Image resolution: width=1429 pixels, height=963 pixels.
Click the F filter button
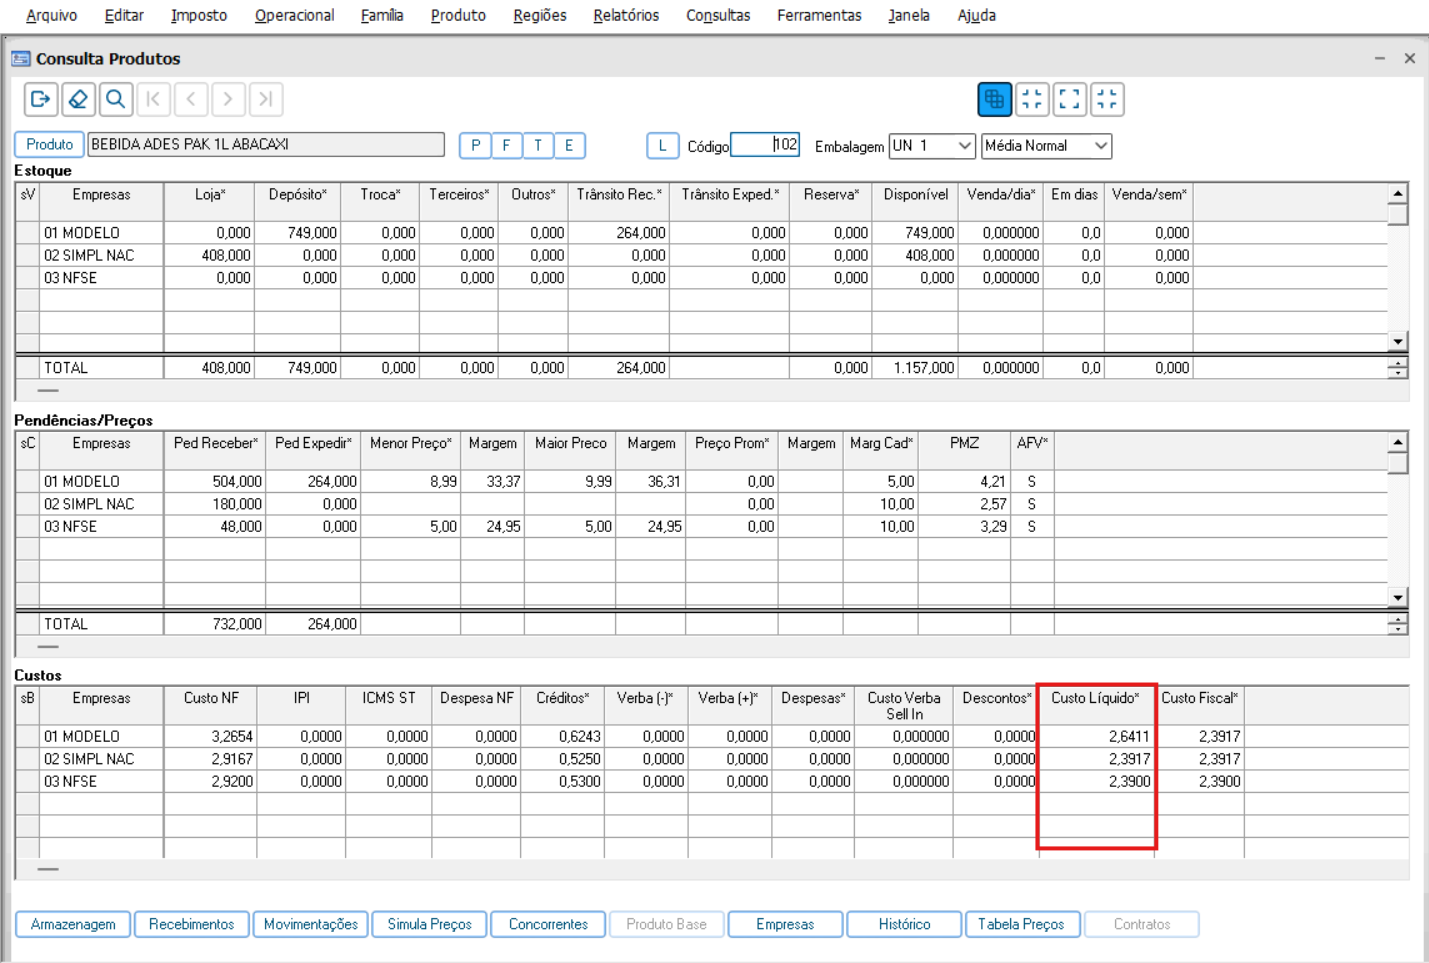pyautogui.click(x=507, y=146)
